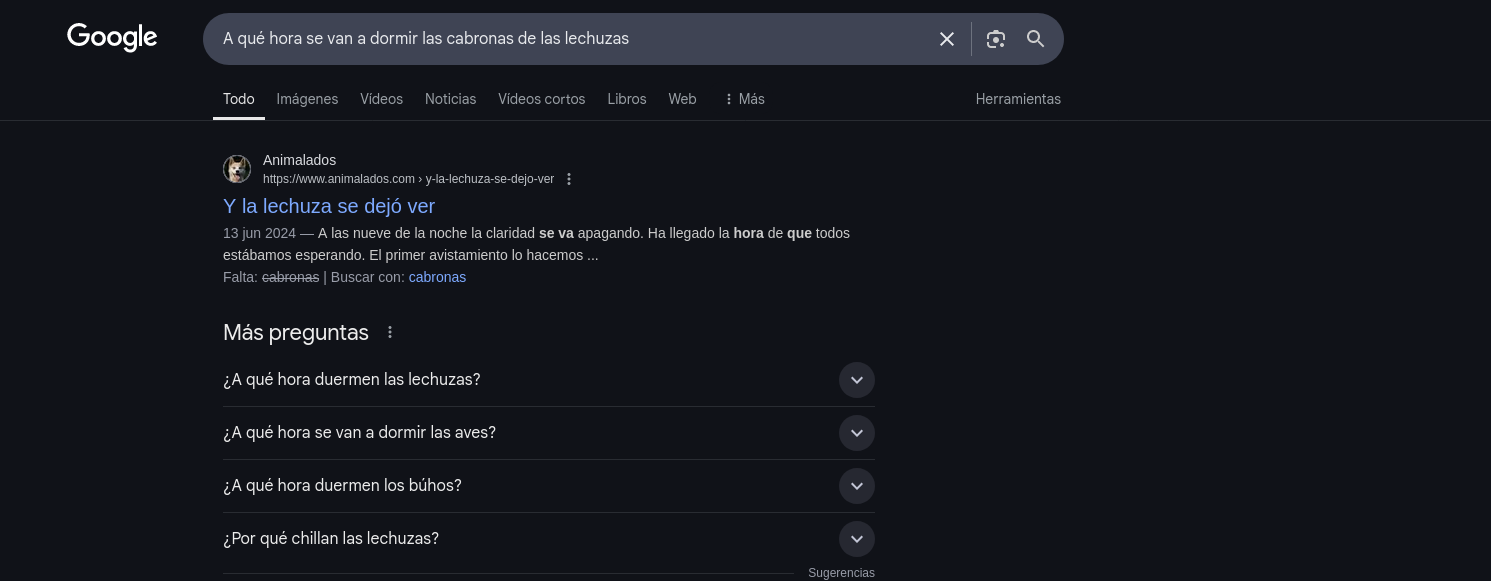Open the Google logo homepage
This screenshot has height=581, width=1491.
point(112,38)
